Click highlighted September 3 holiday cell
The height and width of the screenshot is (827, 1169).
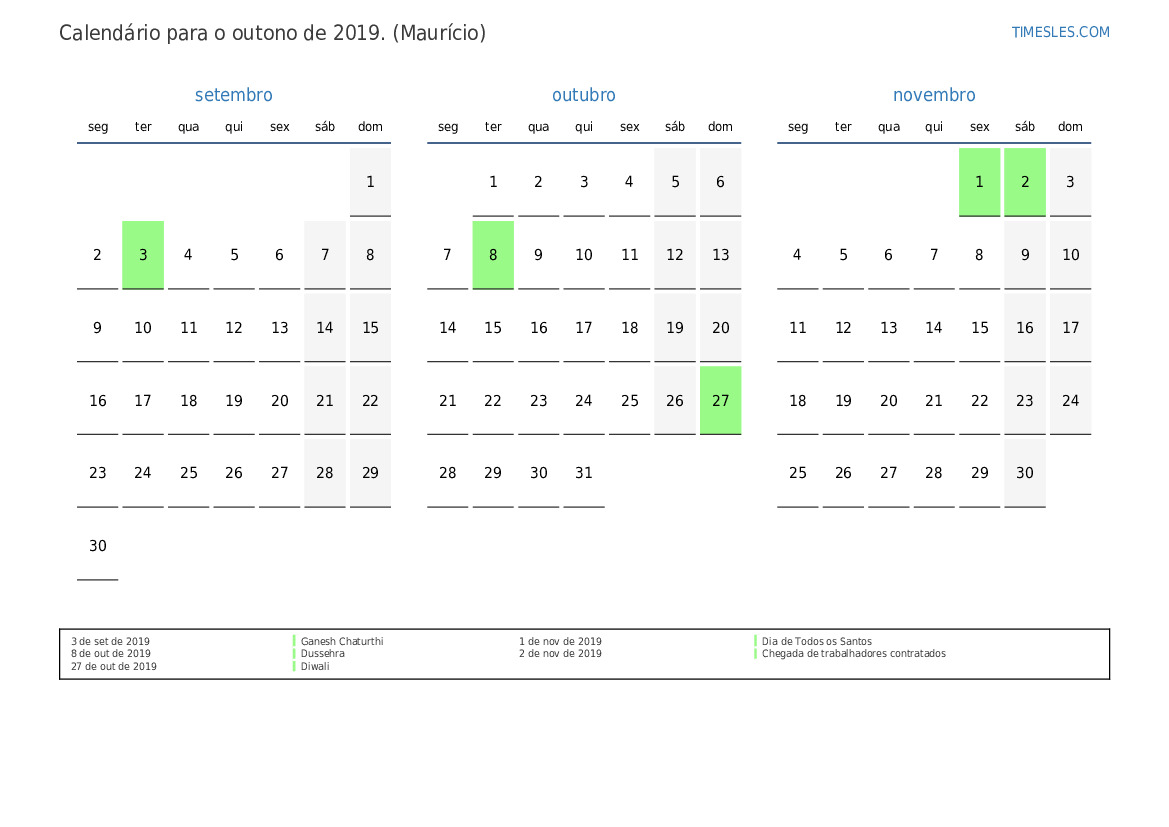(x=143, y=255)
